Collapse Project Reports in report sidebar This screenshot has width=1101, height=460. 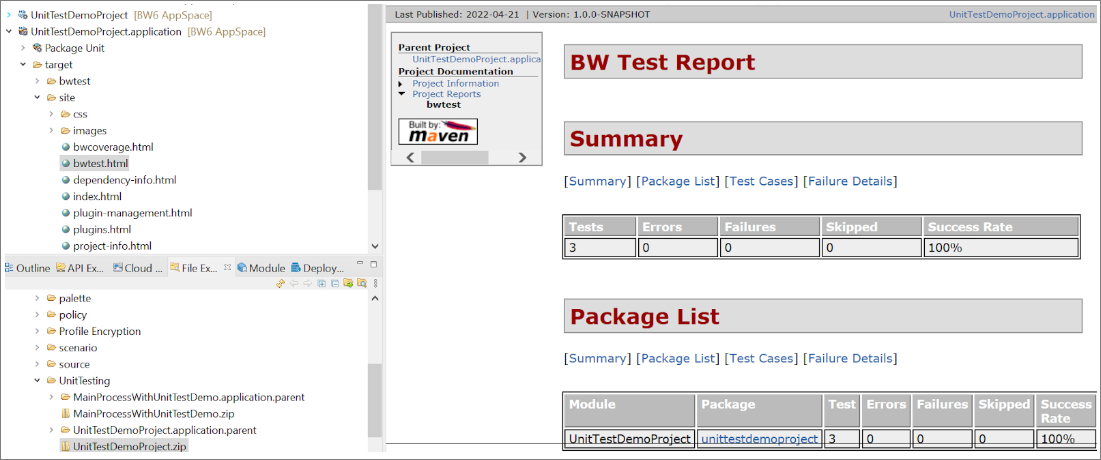[401, 93]
